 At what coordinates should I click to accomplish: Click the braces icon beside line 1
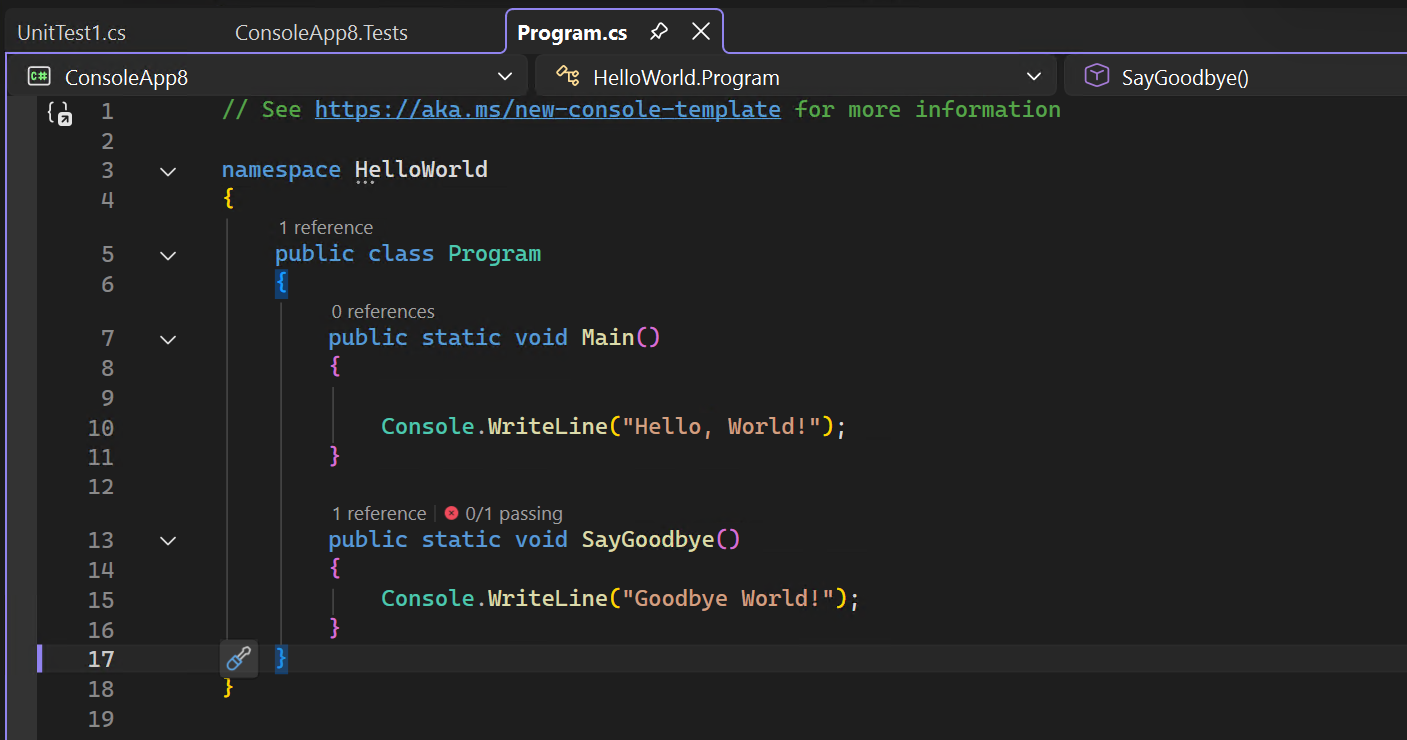(59, 112)
